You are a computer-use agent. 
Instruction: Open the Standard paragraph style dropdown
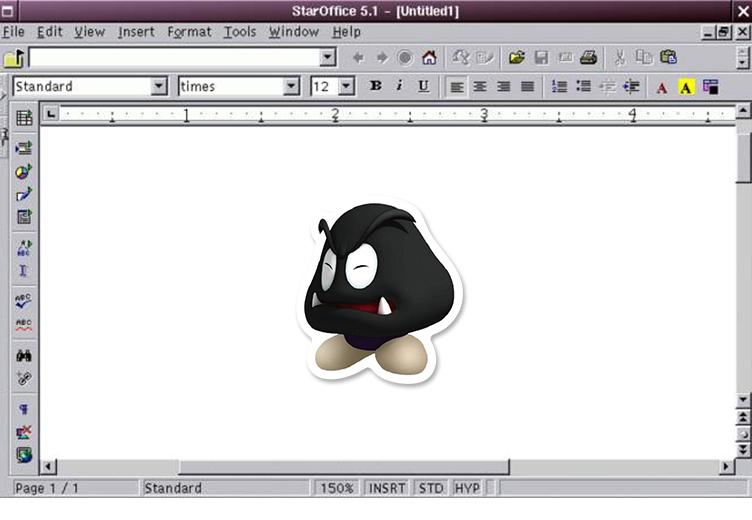[159, 87]
